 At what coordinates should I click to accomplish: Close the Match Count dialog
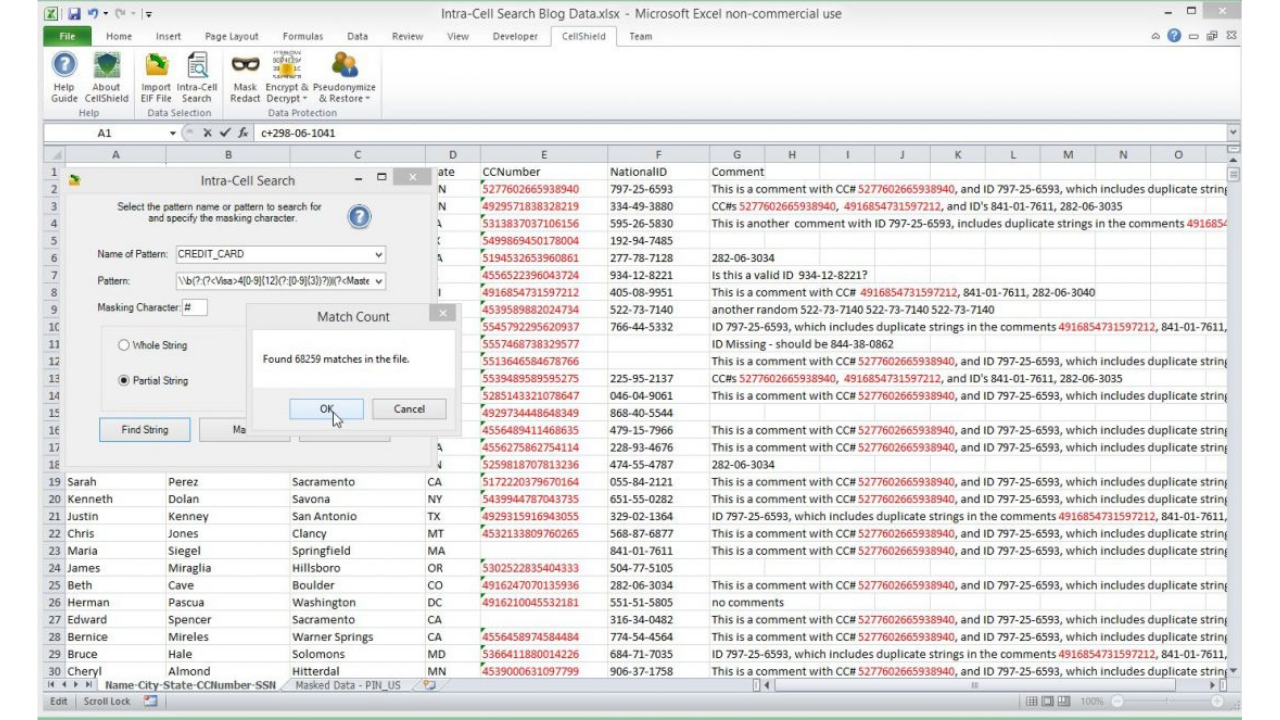click(x=443, y=314)
